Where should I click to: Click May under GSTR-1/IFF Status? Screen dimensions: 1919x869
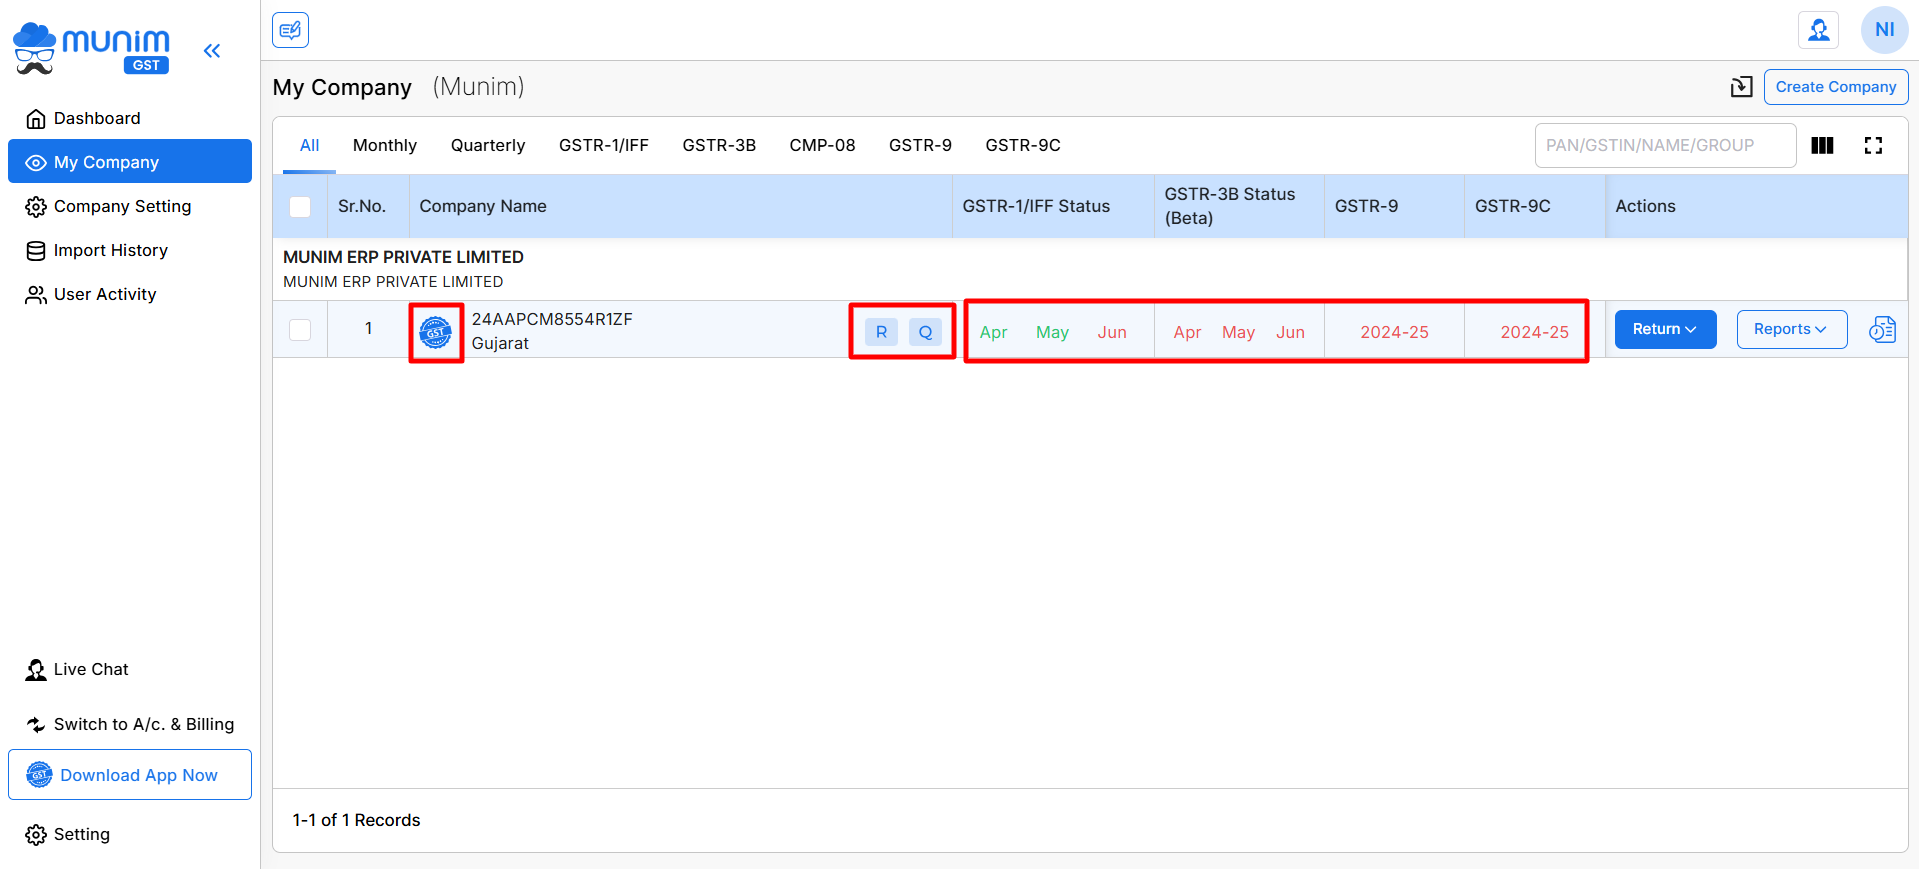[x=1052, y=333]
